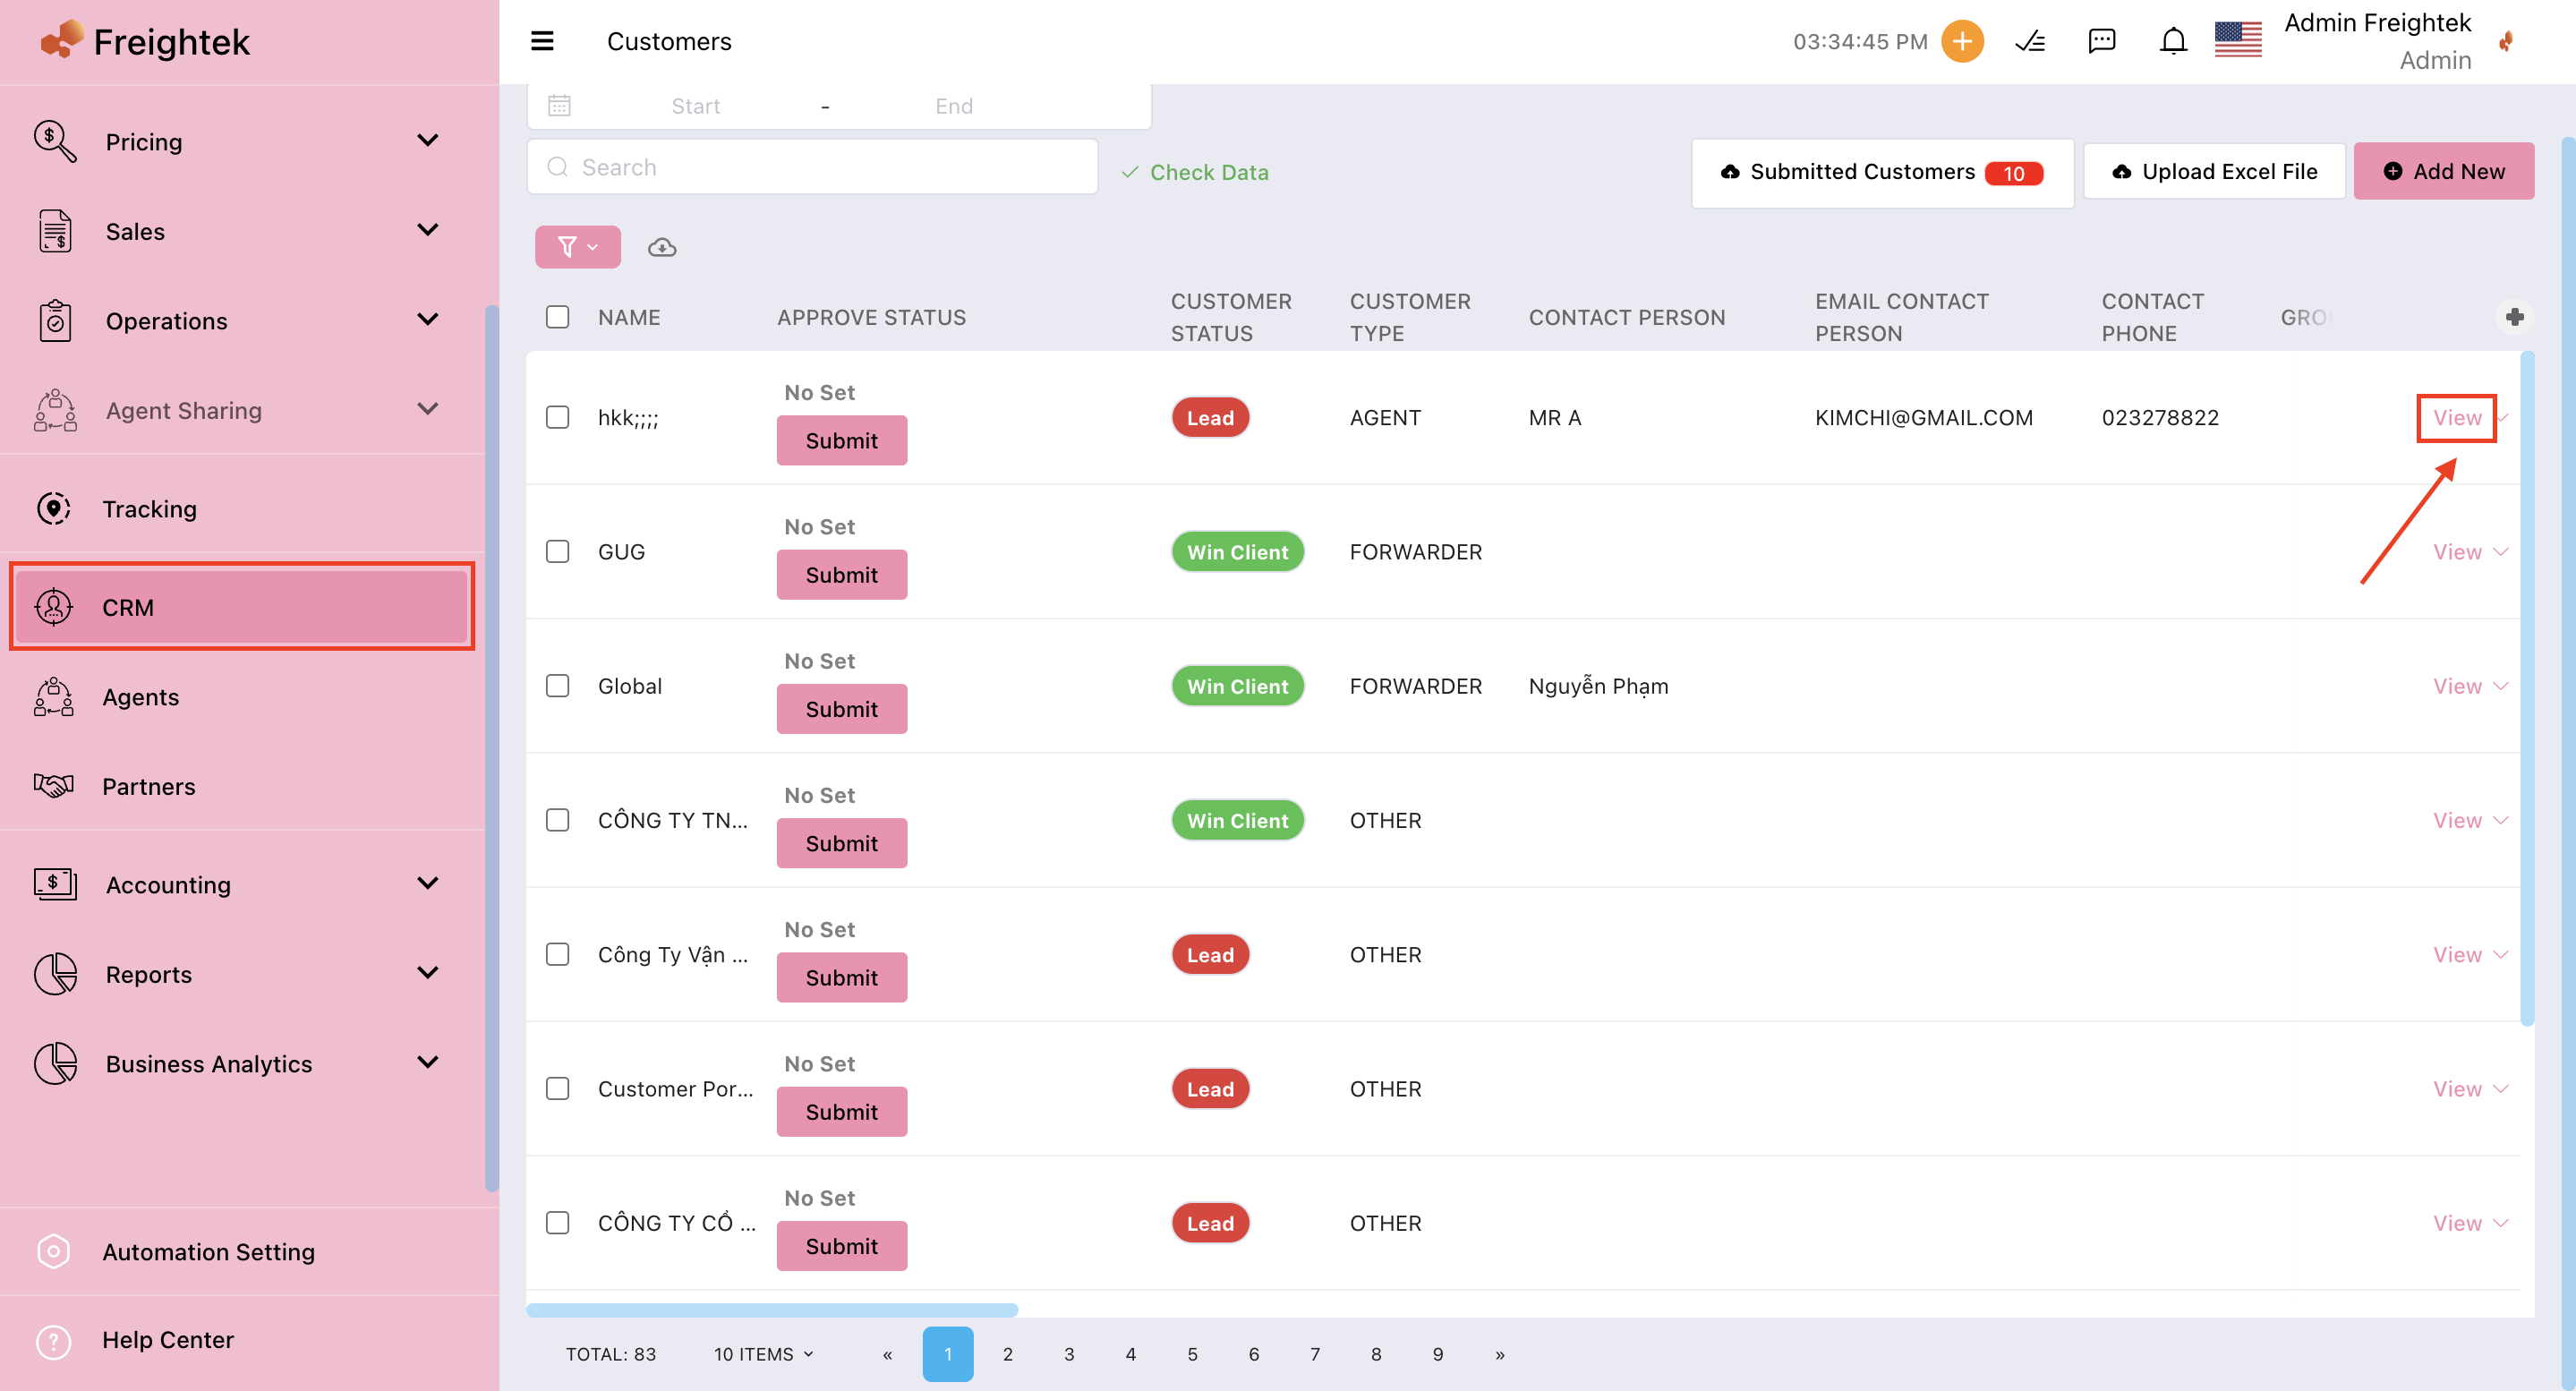The width and height of the screenshot is (2576, 1391).
Task: Open the pink filter dropdown
Action: pos(577,247)
